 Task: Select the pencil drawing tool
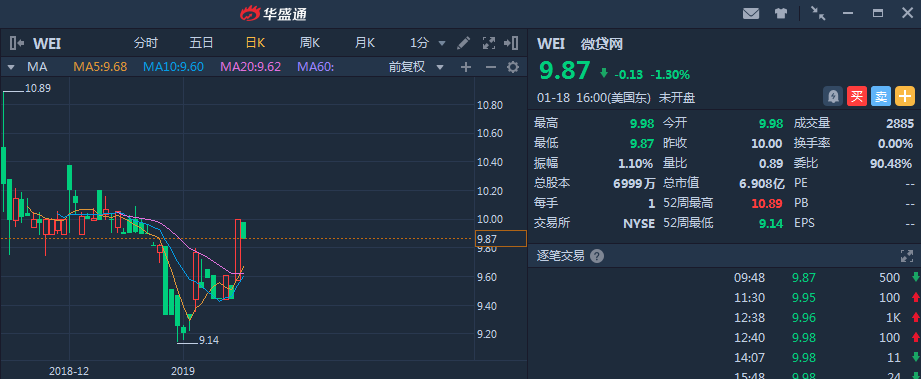pos(463,43)
